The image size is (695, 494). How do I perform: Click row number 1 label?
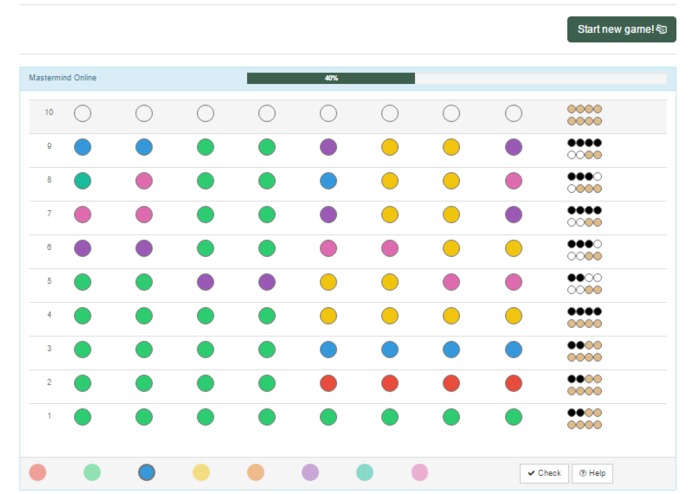click(x=49, y=416)
